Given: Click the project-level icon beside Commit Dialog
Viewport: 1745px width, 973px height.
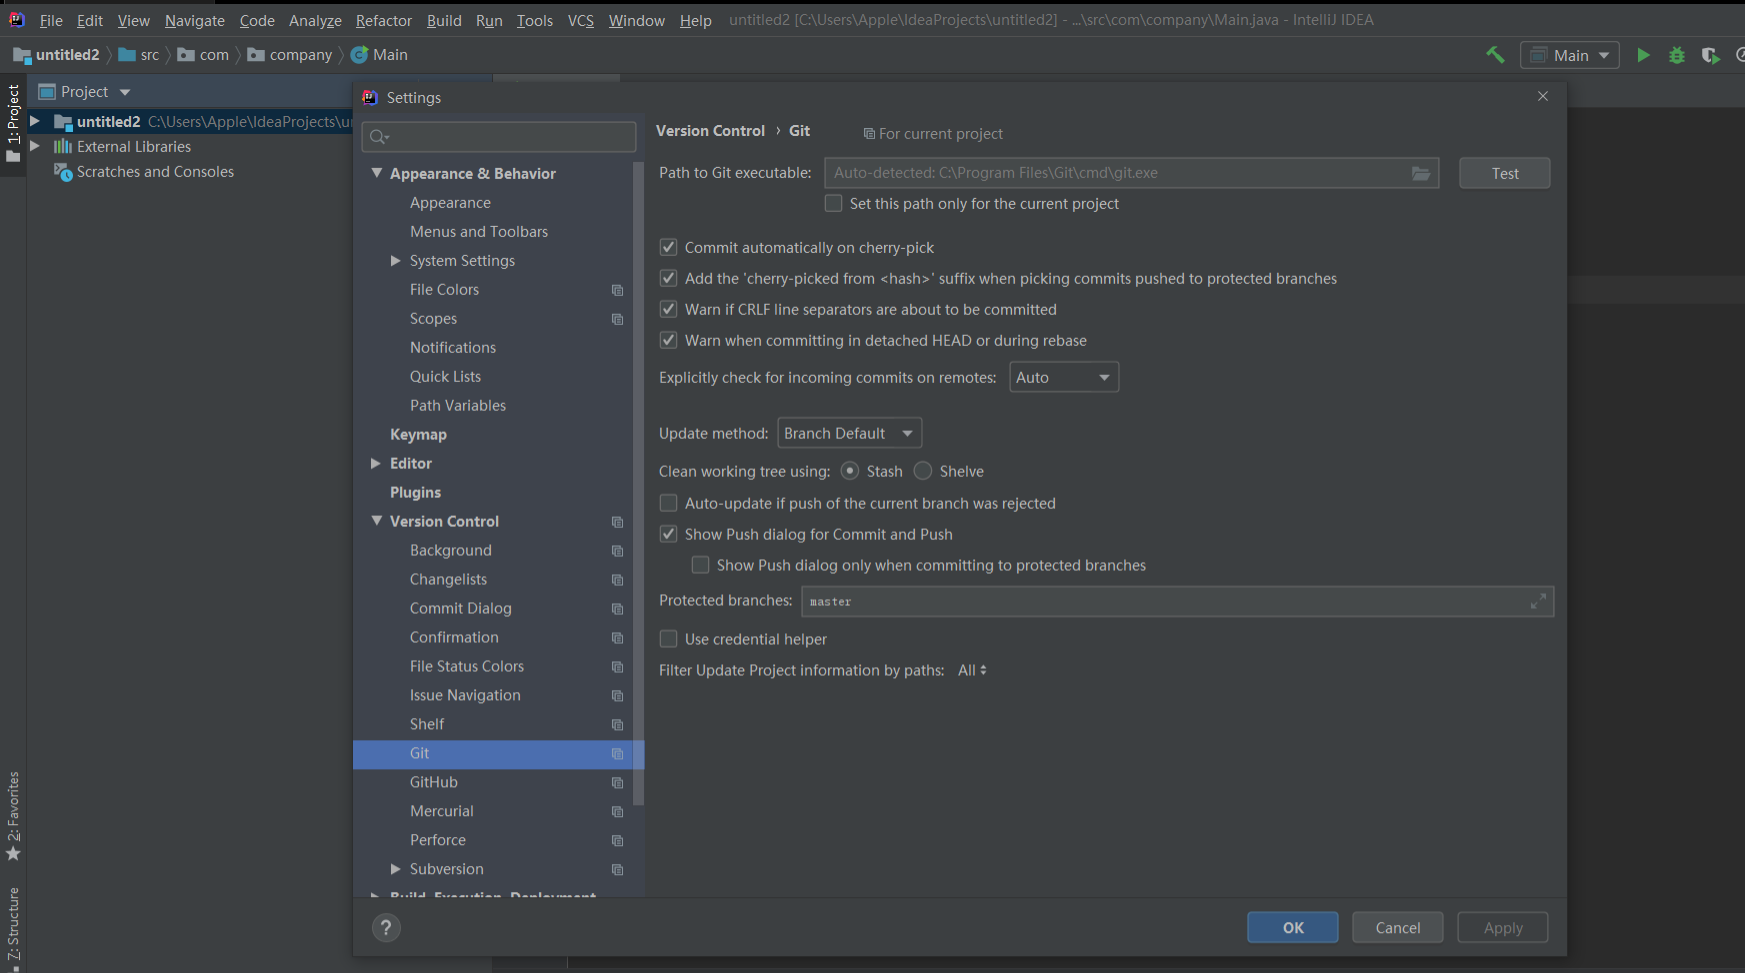Looking at the screenshot, I should click(617, 609).
